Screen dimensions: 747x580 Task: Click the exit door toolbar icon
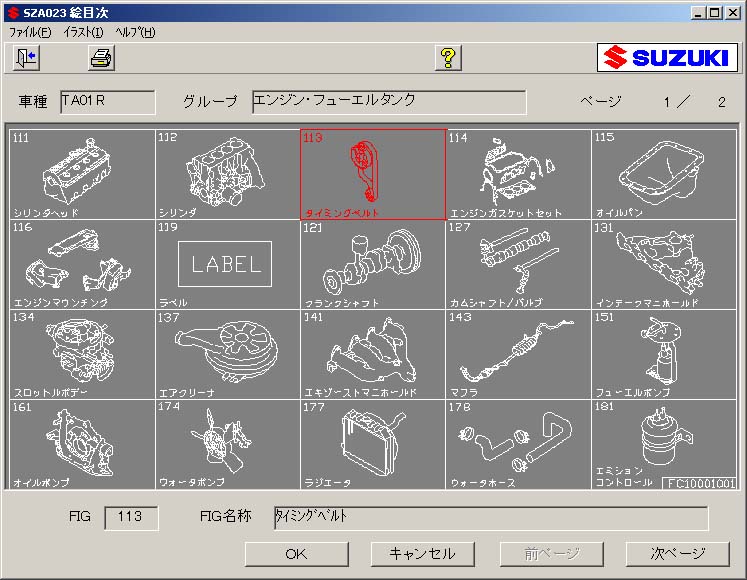pos(26,58)
